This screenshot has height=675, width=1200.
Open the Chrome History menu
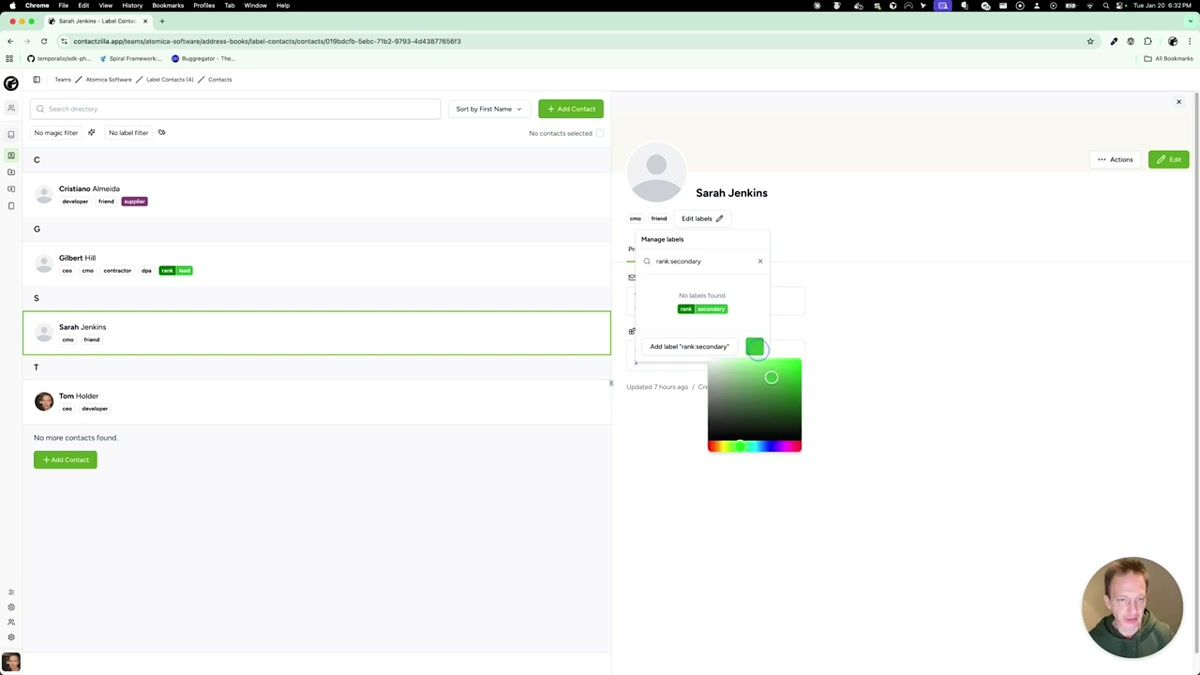click(x=131, y=5)
